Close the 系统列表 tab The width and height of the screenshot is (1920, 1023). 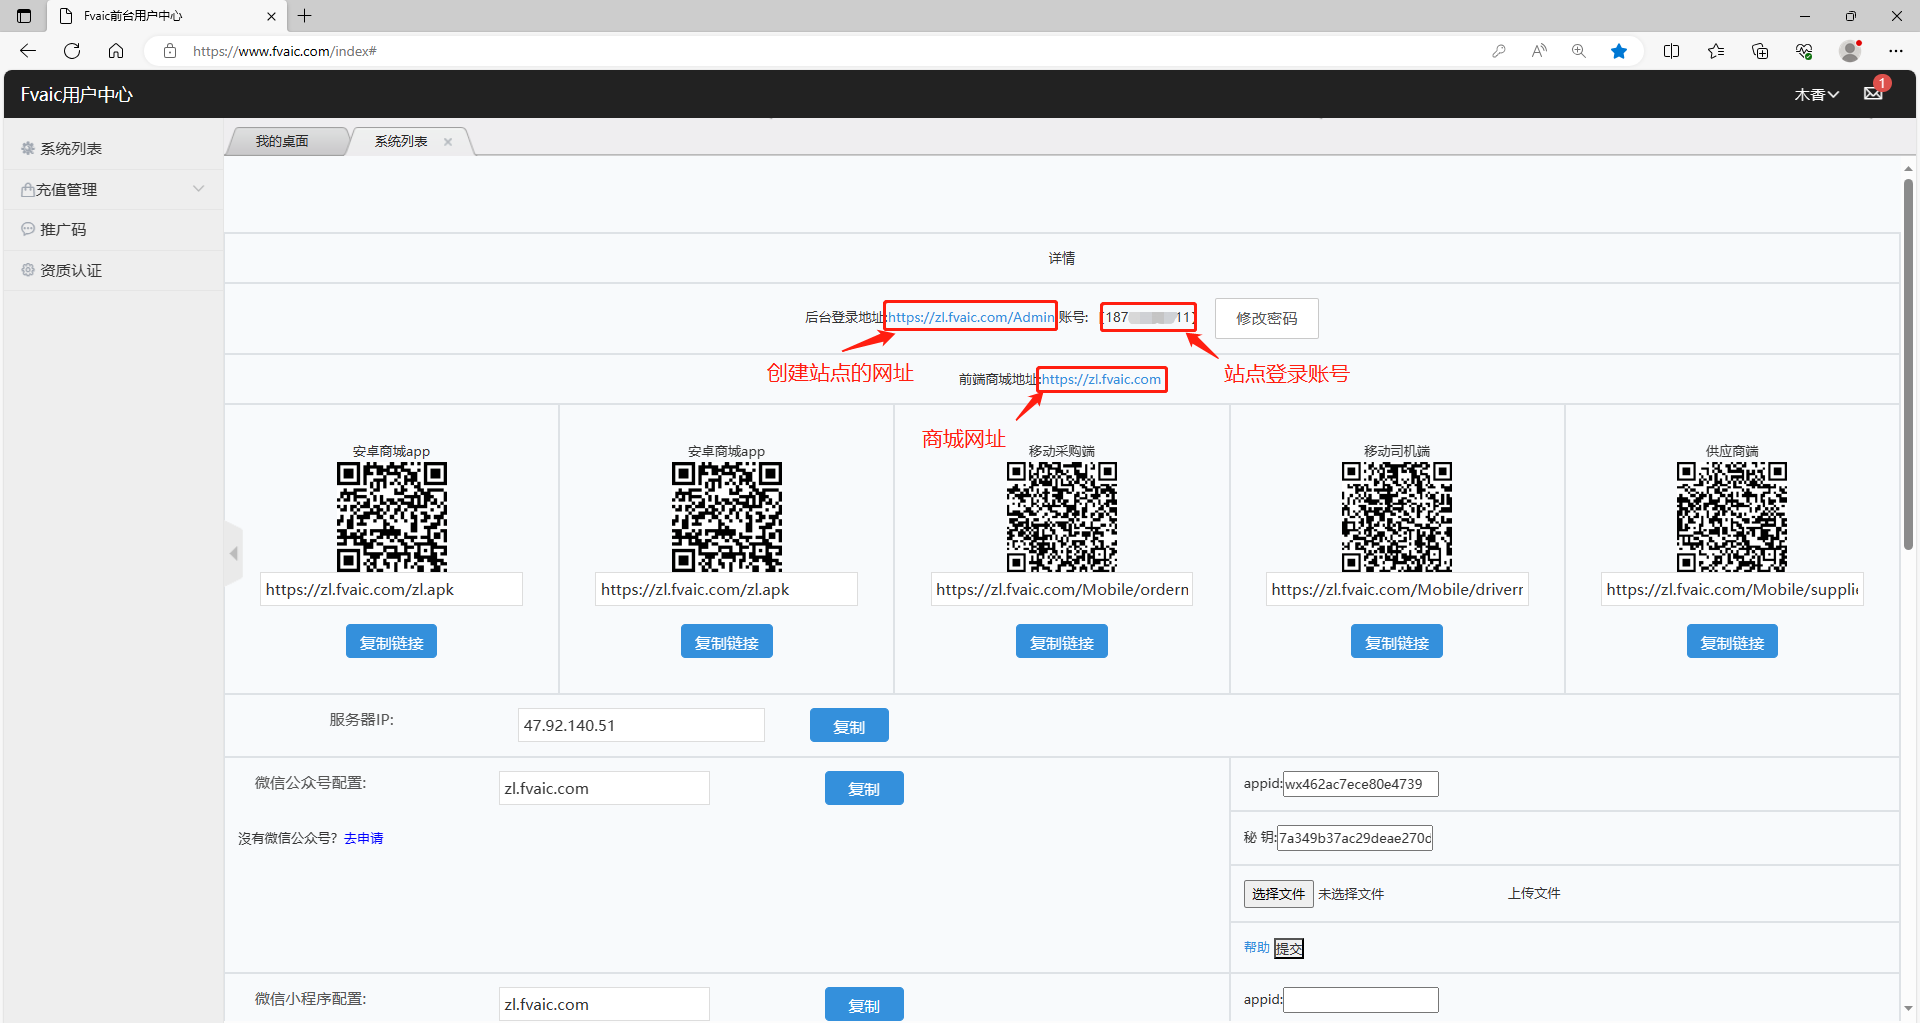click(448, 142)
